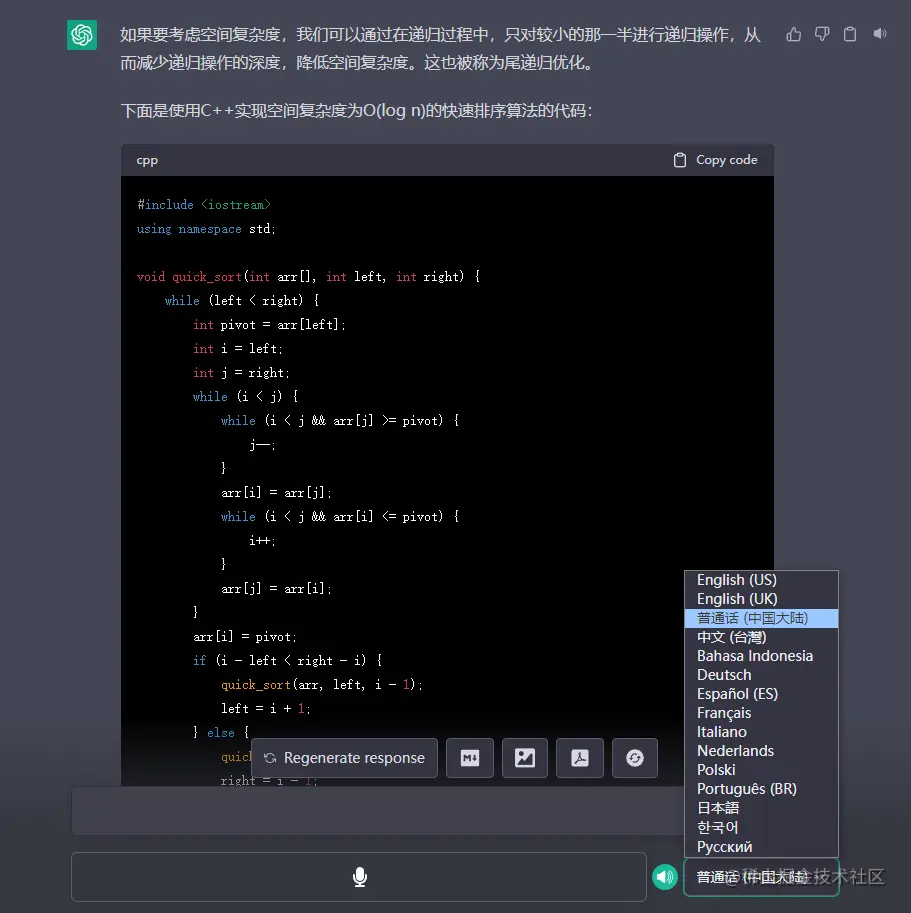Select English (US) from the language list

pos(761,580)
